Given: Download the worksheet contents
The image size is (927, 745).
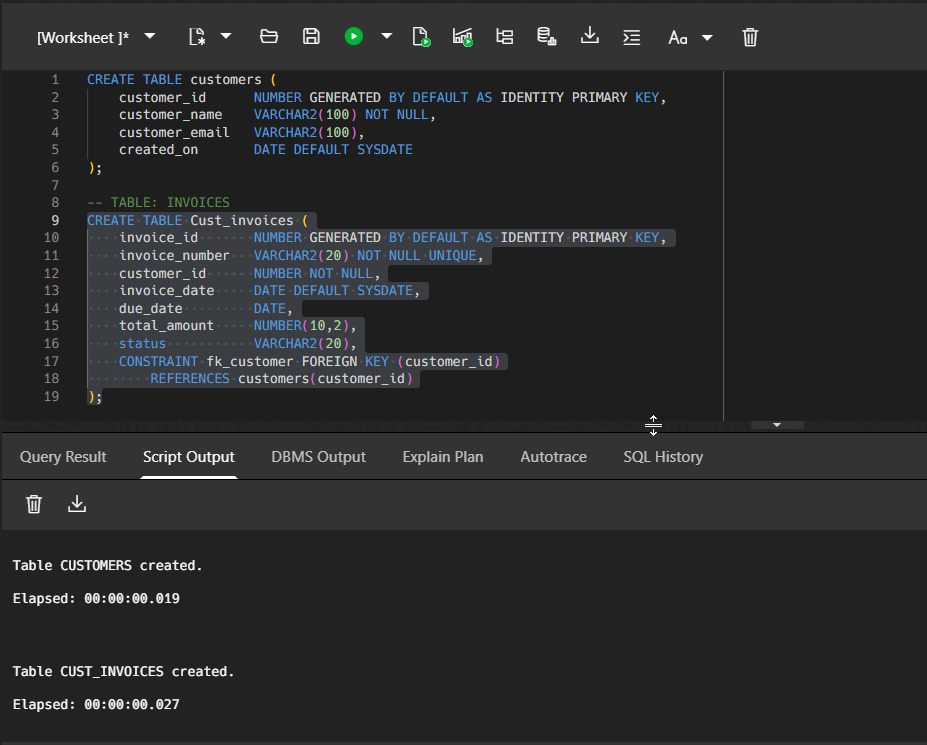Looking at the screenshot, I should pyautogui.click(x=589, y=36).
